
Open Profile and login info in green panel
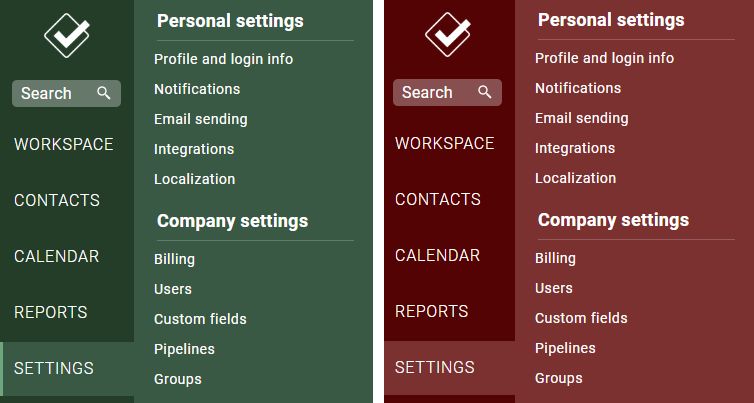(x=223, y=59)
